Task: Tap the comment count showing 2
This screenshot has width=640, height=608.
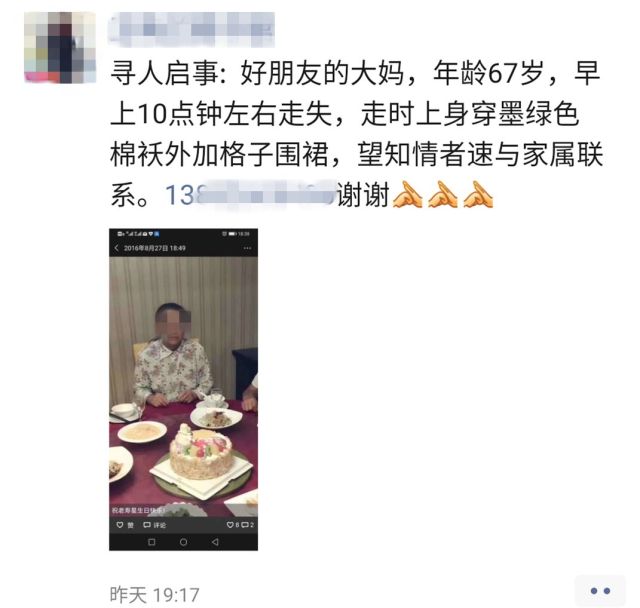Action: pos(248,525)
